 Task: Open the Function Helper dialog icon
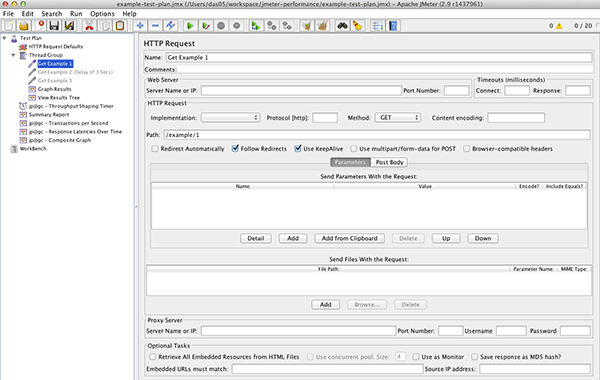pos(377,26)
